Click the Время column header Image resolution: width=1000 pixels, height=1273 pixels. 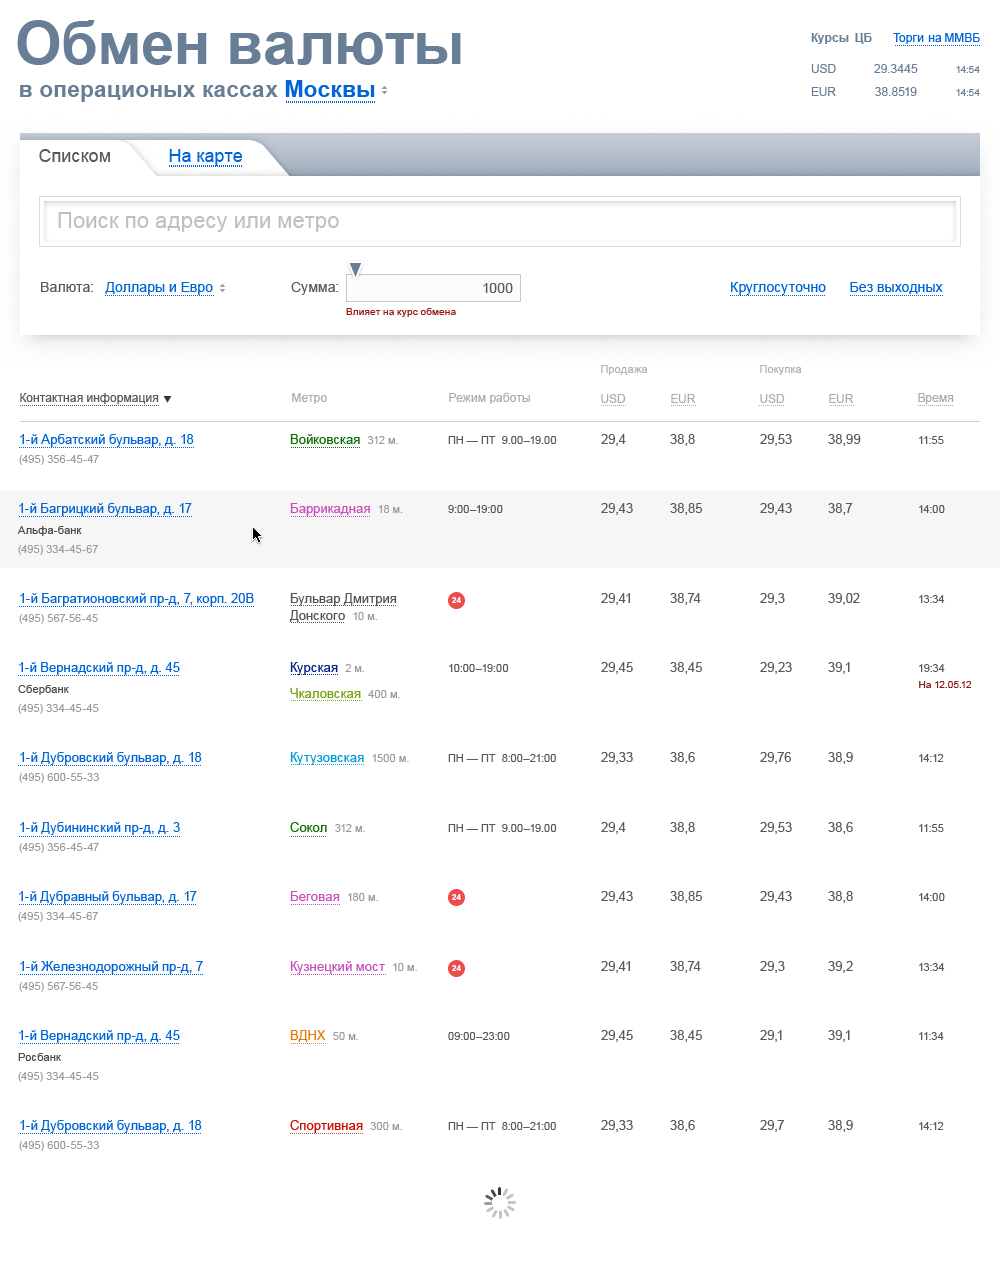[935, 398]
